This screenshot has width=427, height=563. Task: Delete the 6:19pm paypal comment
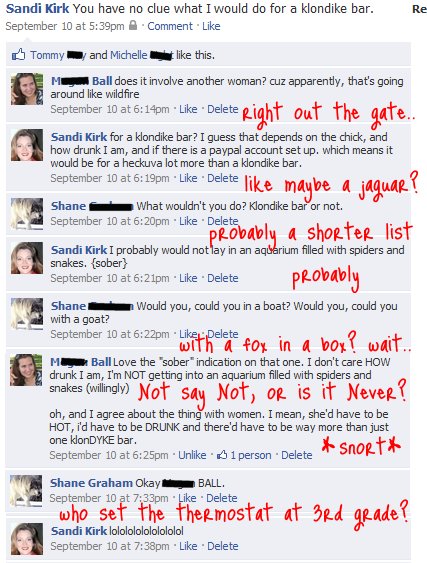click(x=223, y=178)
